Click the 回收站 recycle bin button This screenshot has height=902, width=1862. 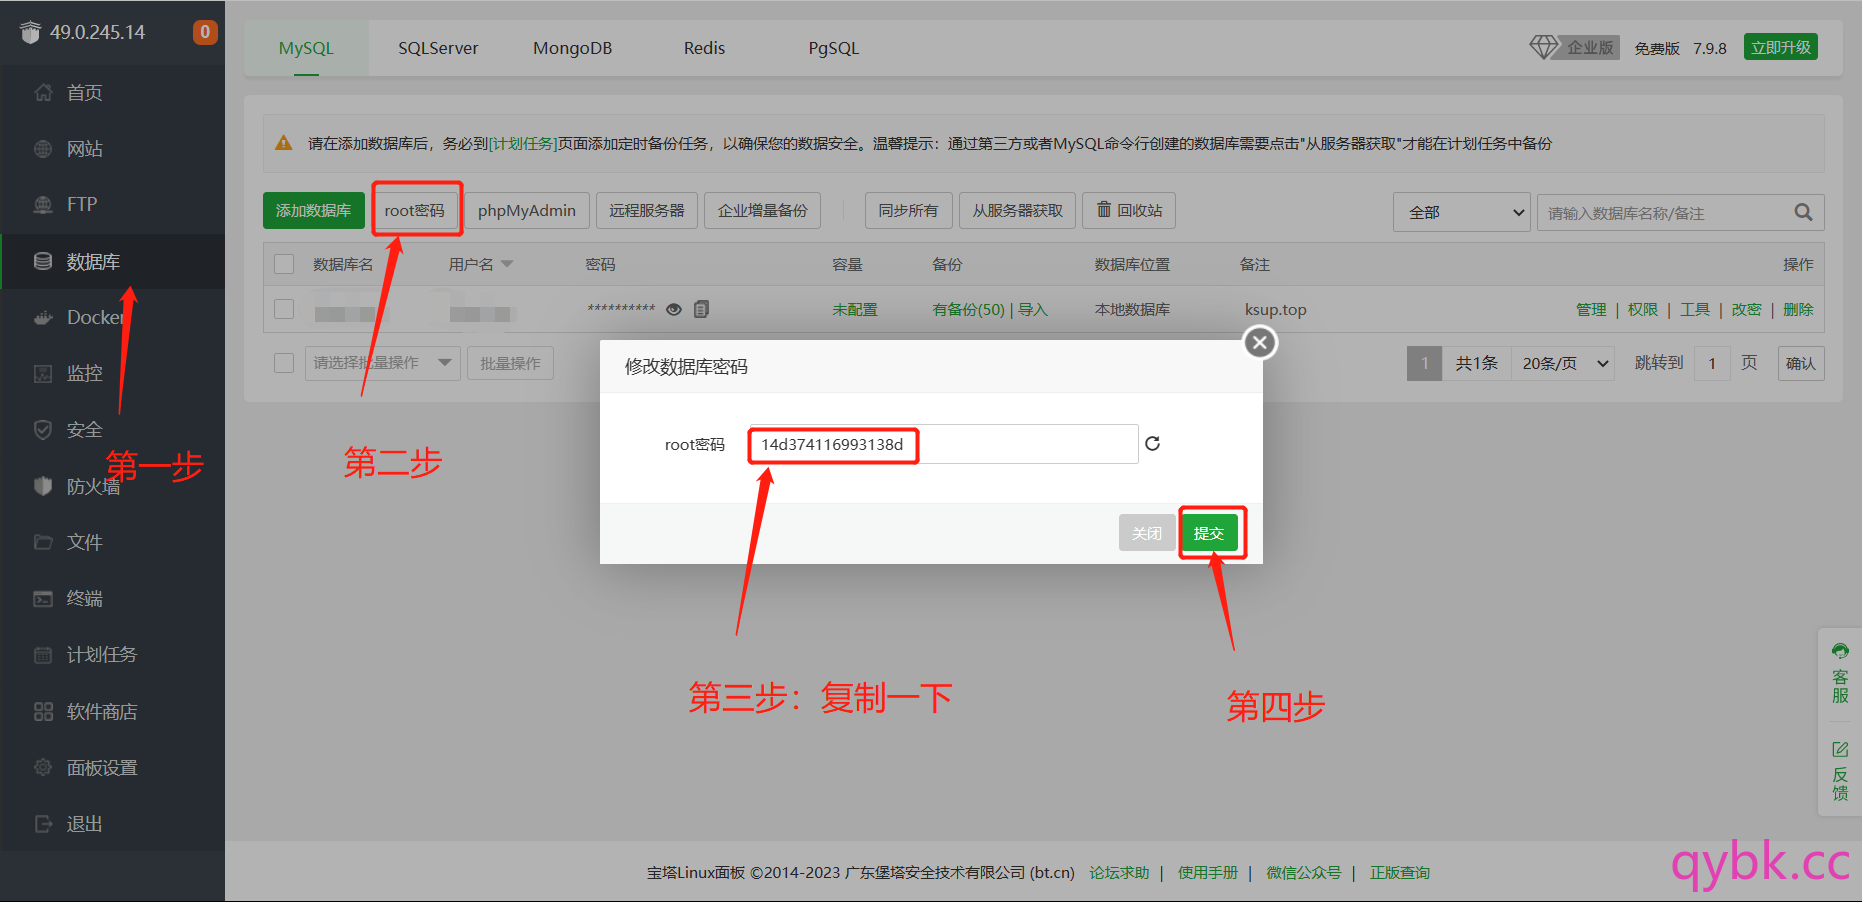point(1129,210)
